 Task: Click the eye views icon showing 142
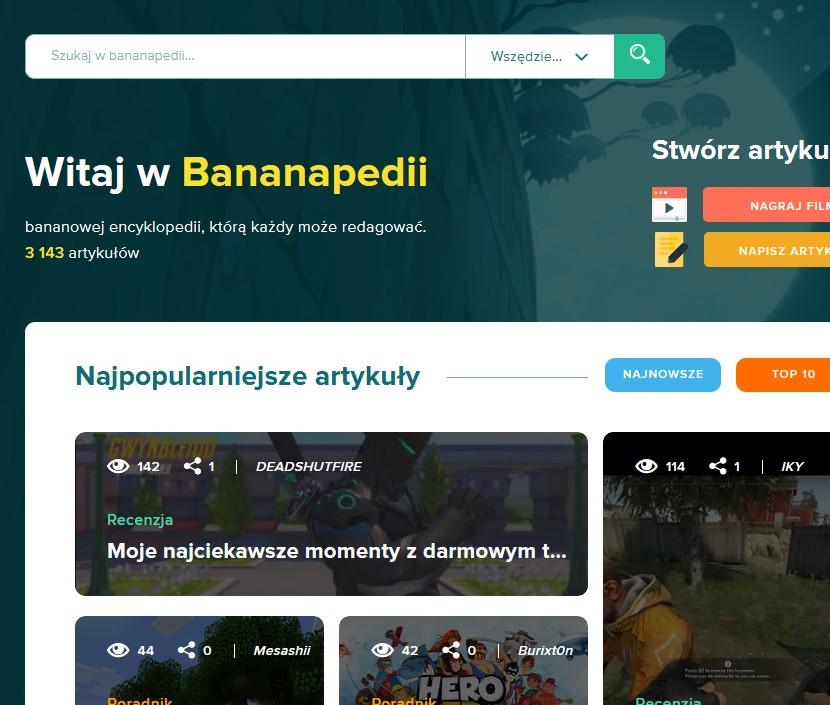[118, 466]
